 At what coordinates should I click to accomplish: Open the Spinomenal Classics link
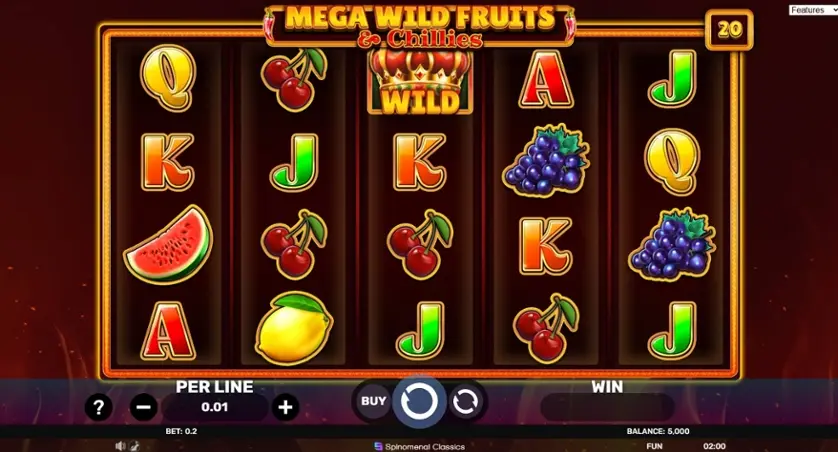coord(420,446)
